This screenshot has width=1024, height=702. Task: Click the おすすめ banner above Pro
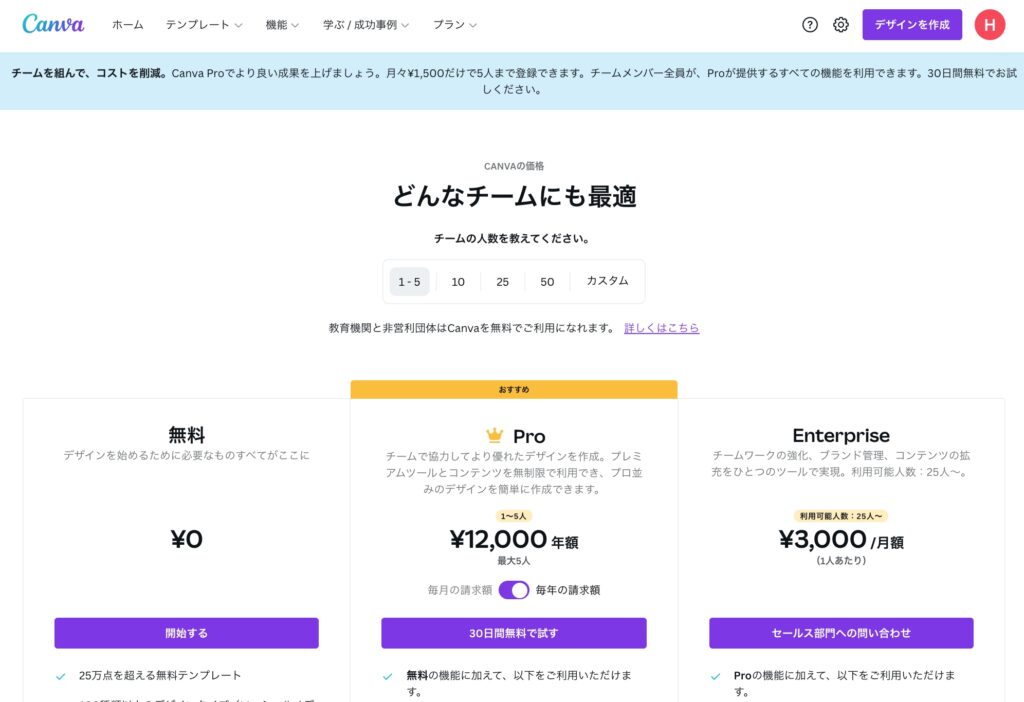tap(514, 389)
